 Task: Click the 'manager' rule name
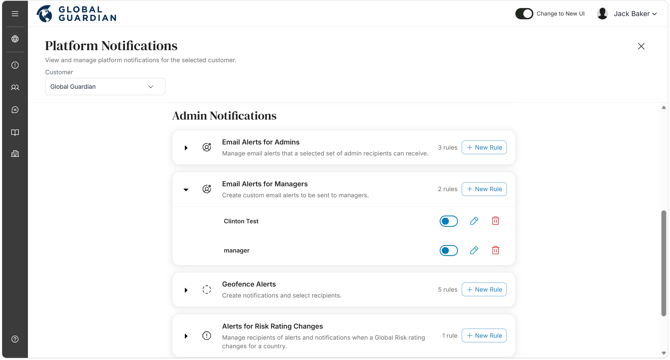point(236,251)
